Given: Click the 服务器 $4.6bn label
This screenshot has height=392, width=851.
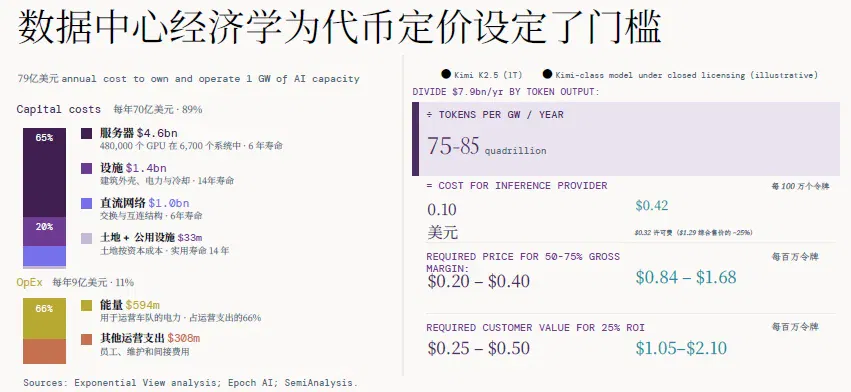Looking at the screenshot, I should tap(138, 133).
